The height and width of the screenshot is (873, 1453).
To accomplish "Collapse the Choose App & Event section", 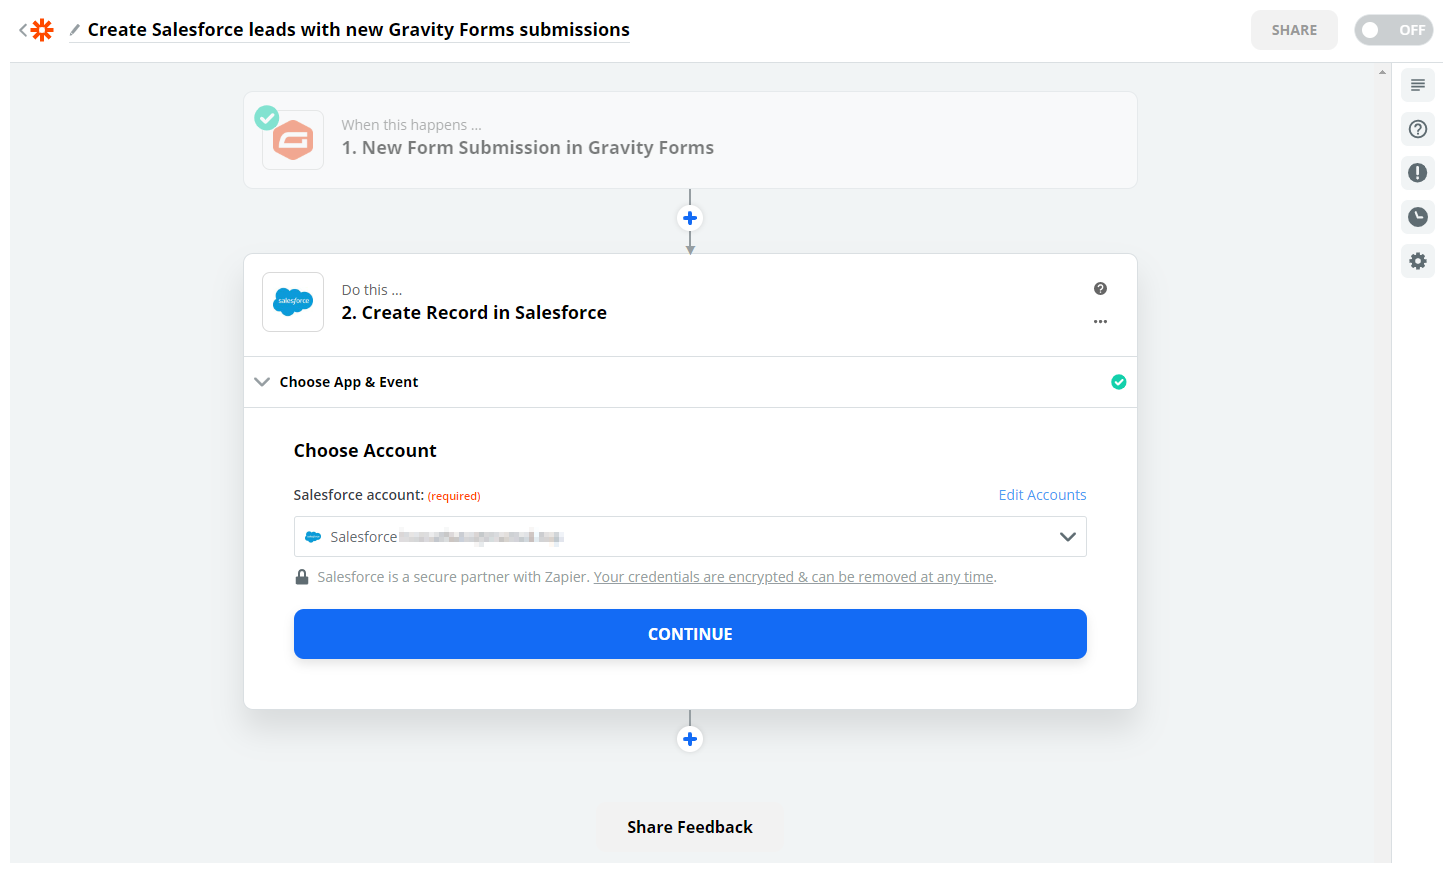I will pos(261,382).
